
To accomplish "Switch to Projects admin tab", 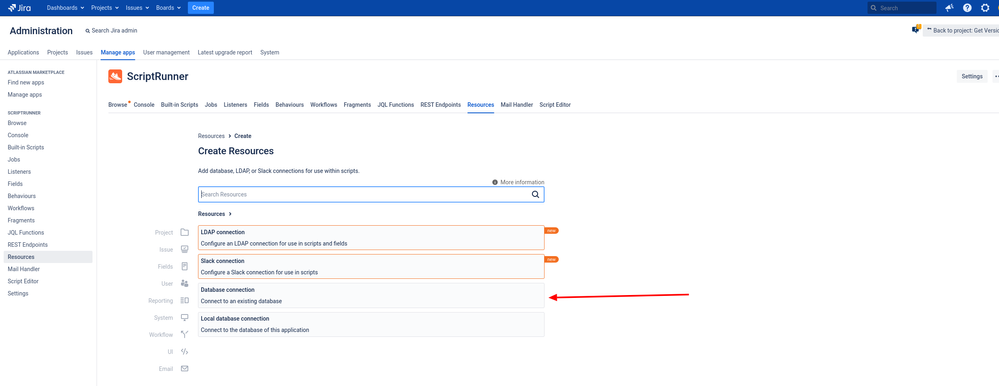I will [x=57, y=52].
